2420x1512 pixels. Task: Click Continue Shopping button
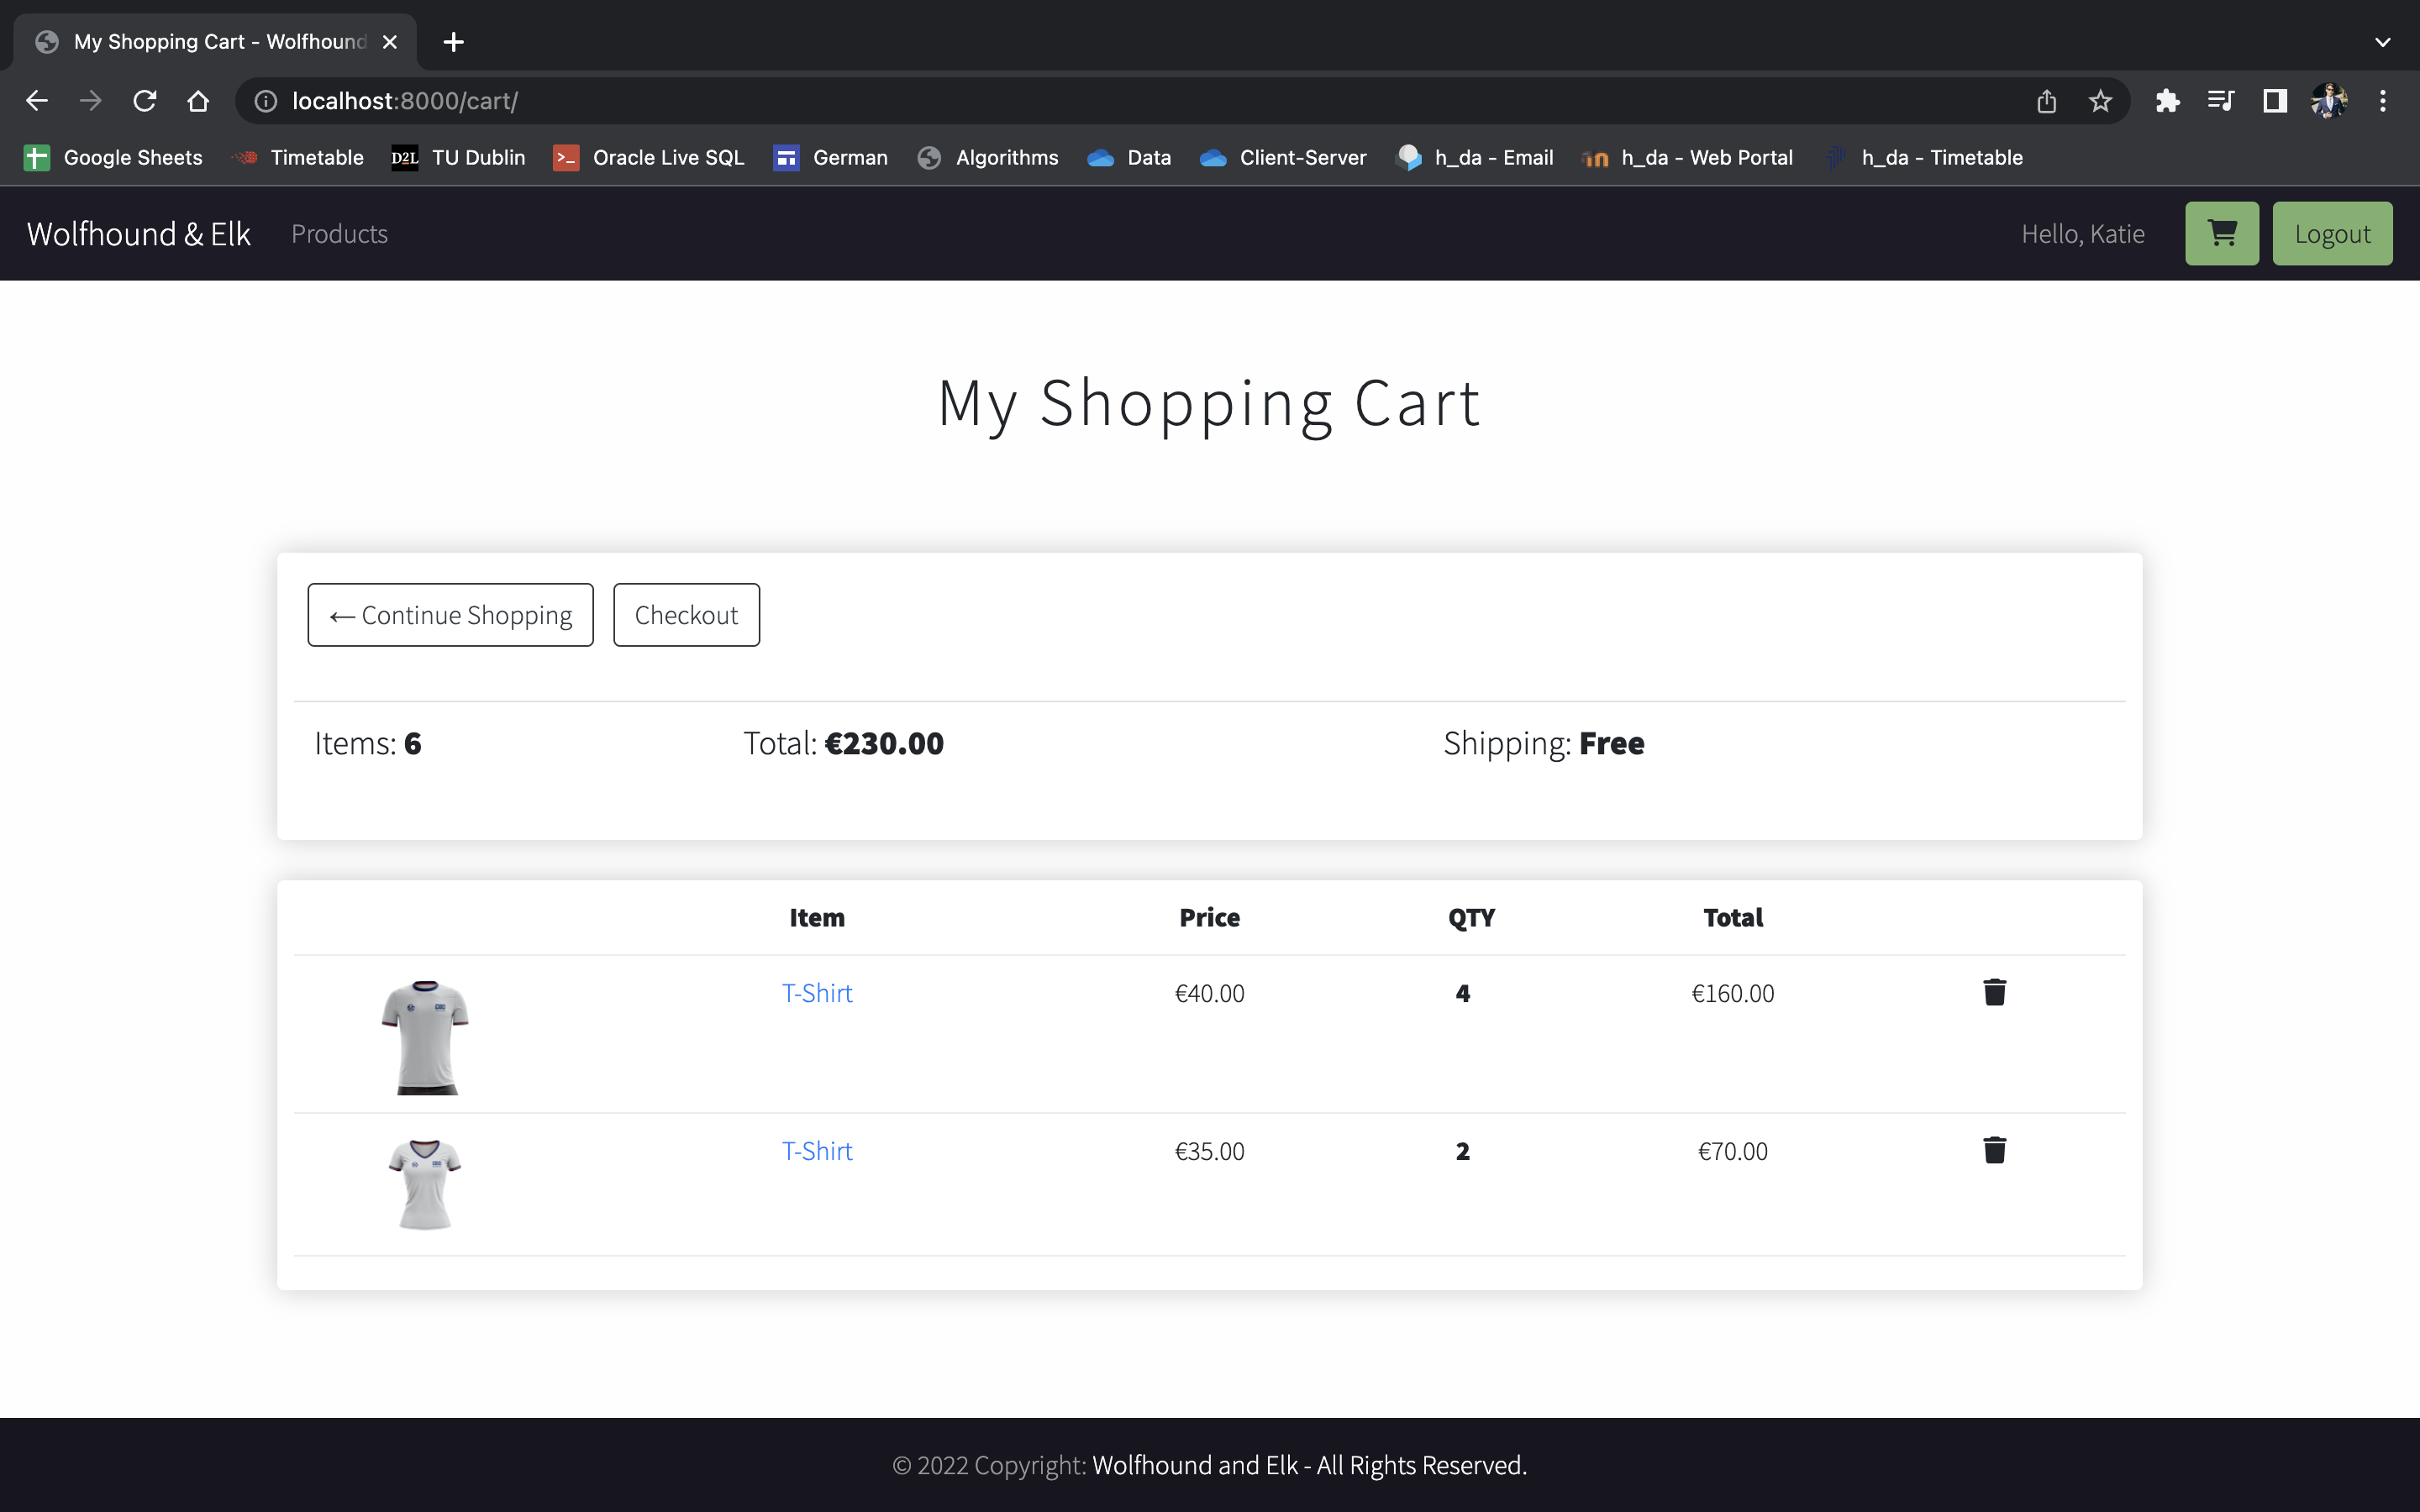pos(450,615)
